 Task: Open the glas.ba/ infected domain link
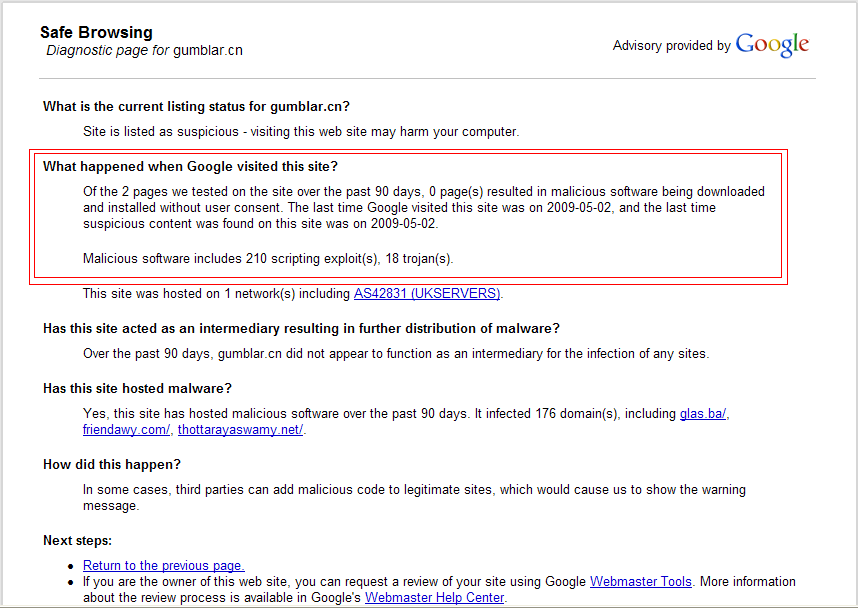point(703,414)
